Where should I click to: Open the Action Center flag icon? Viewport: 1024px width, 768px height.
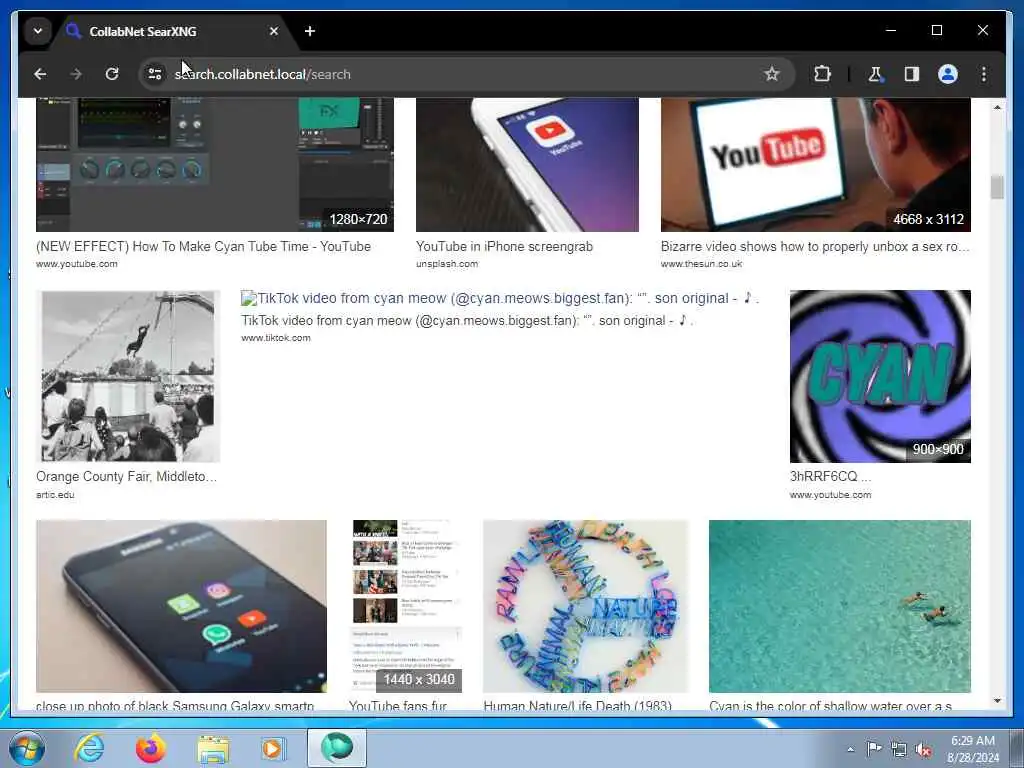point(874,749)
